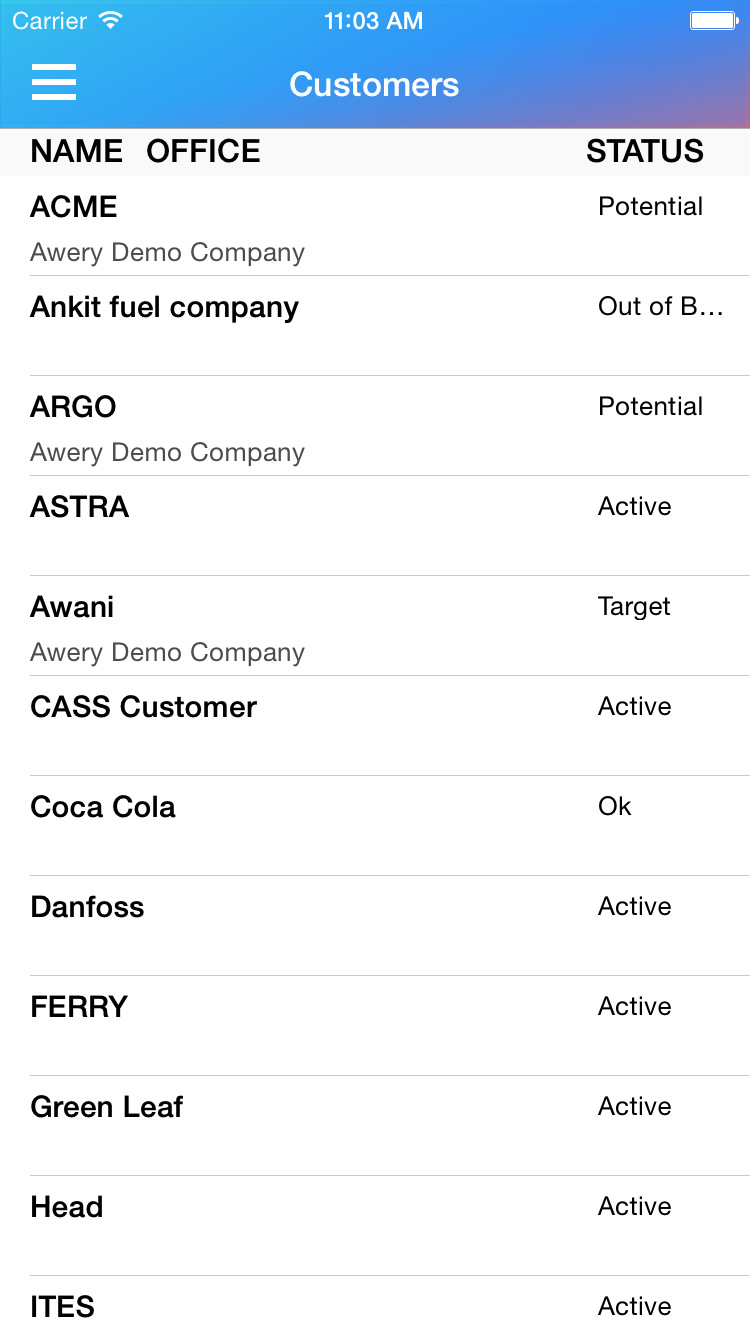Choose the ASTRA customer

point(375,526)
